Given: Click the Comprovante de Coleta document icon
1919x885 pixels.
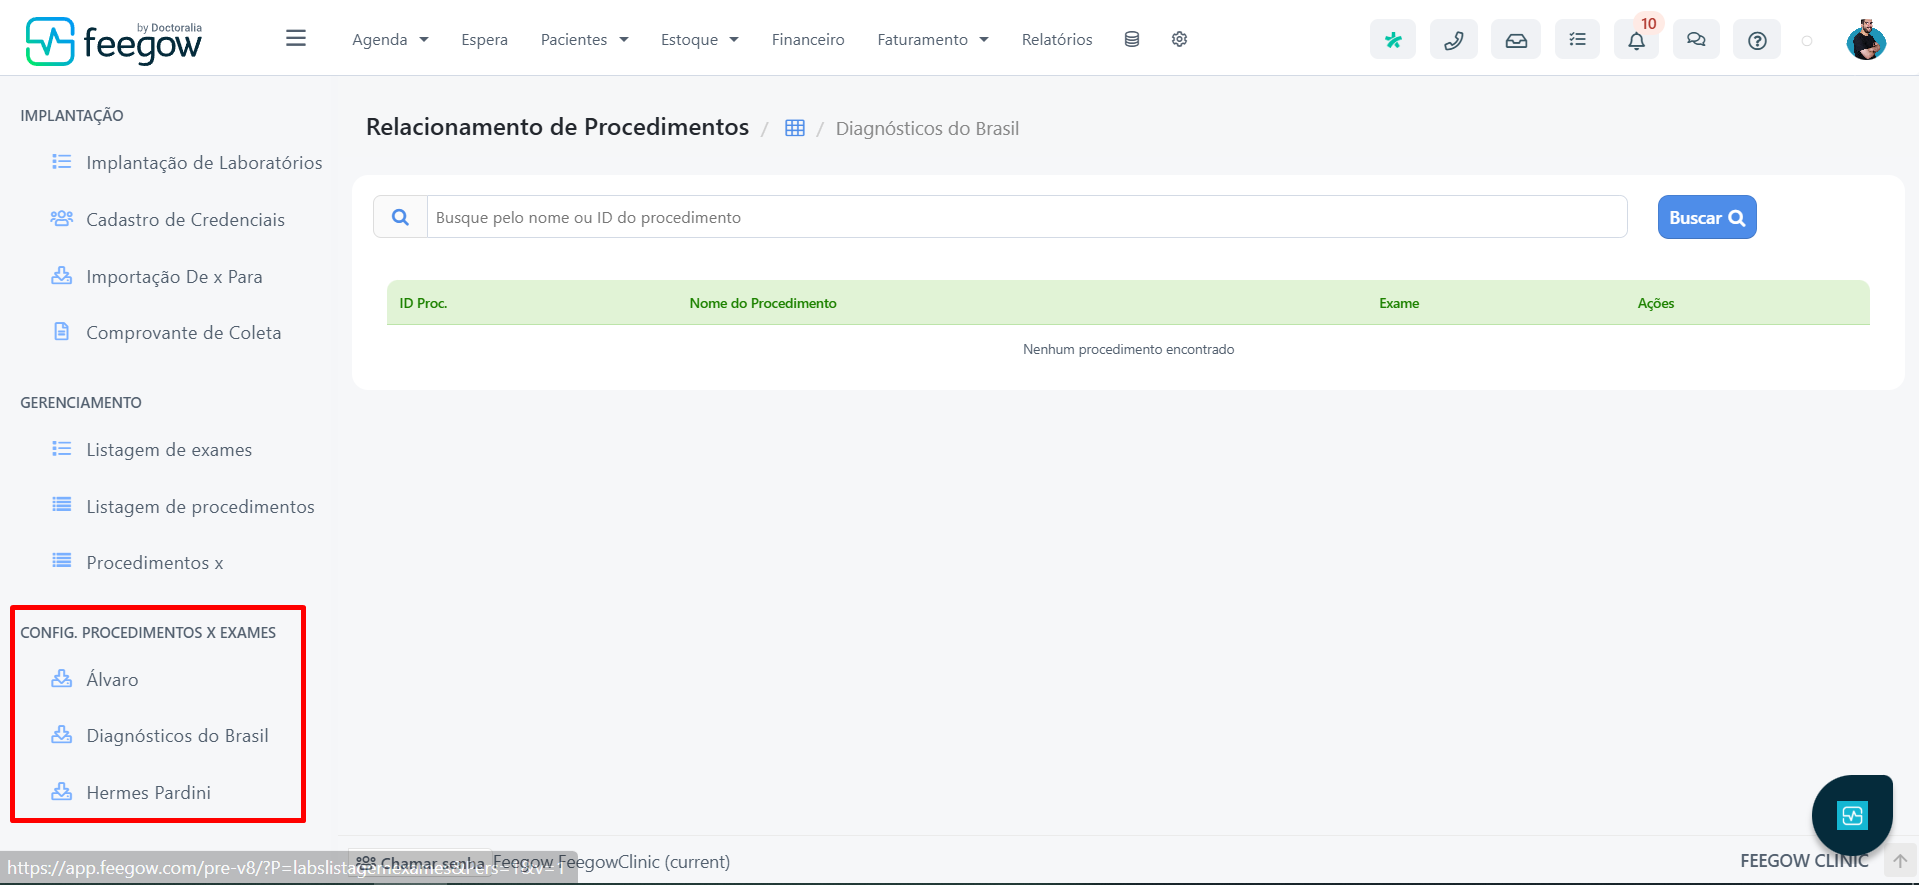Looking at the screenshot, I should 62,331.
